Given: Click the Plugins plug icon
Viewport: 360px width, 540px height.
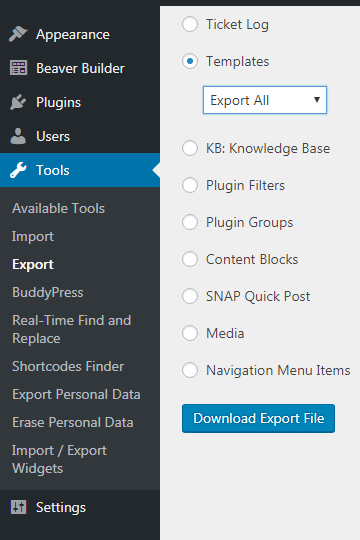Looking at the screenshot, I should point(18,102).
